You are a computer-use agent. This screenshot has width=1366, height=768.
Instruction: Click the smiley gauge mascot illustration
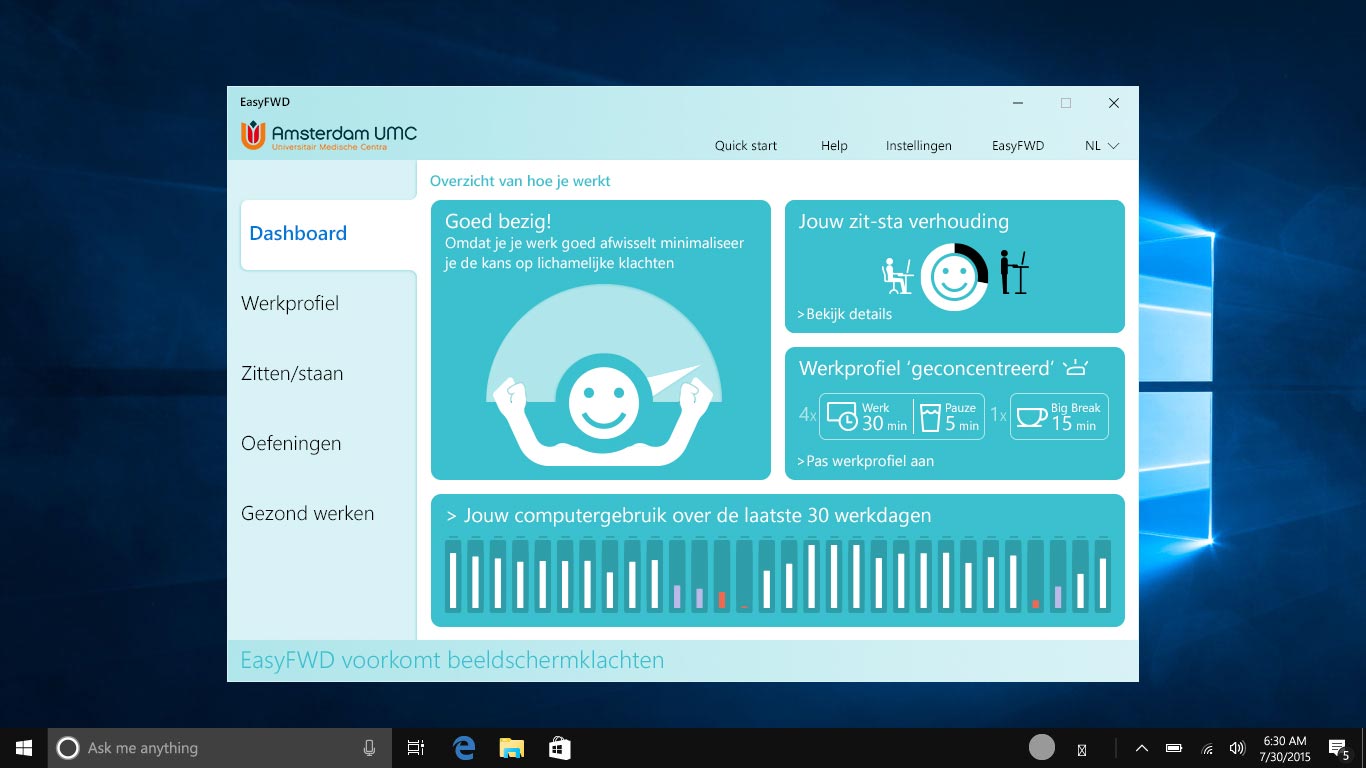click(603, 385)
